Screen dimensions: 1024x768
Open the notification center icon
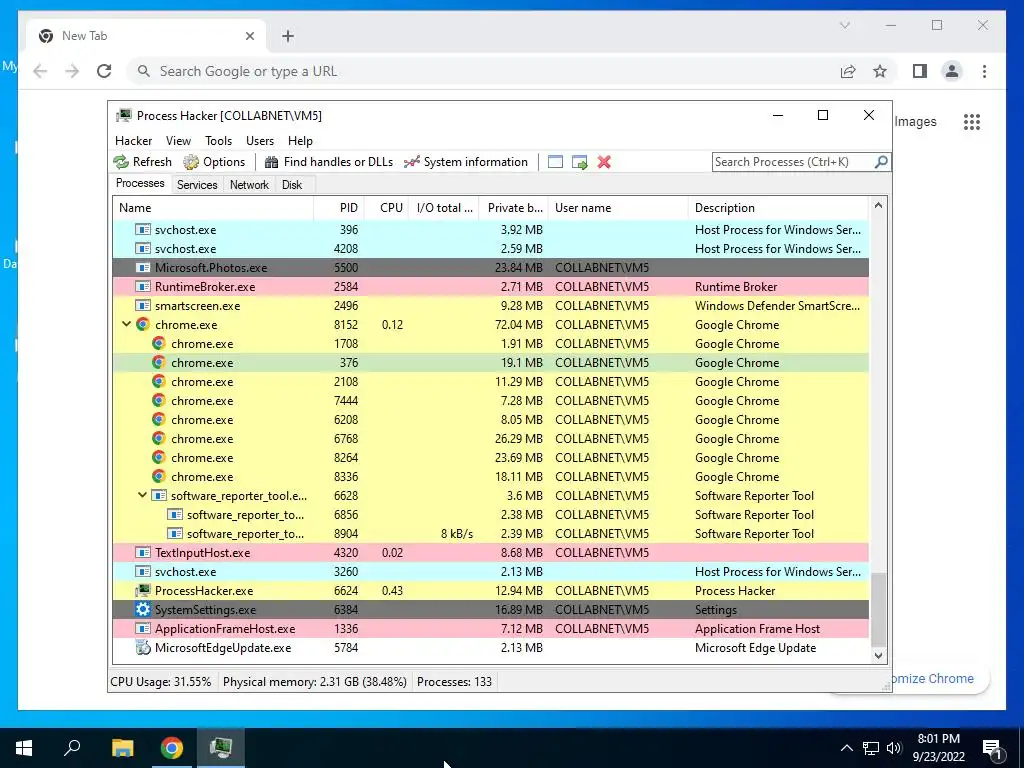click(x=993, y=748)
